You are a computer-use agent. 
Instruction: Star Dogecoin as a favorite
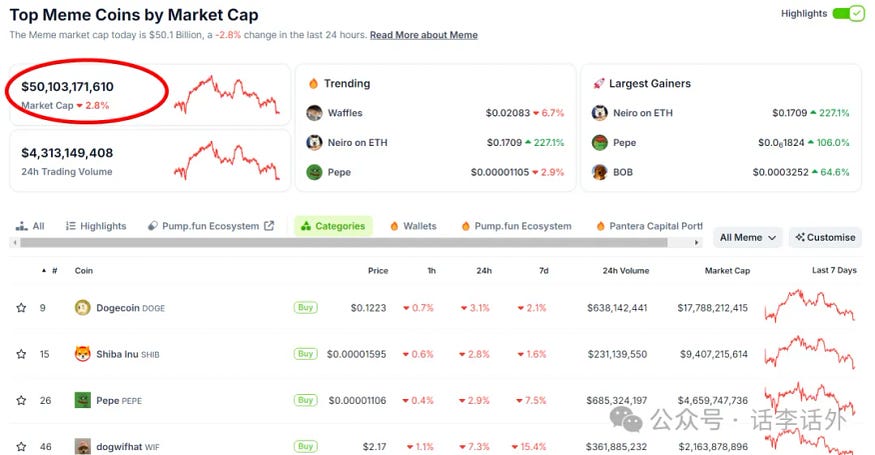21,308
